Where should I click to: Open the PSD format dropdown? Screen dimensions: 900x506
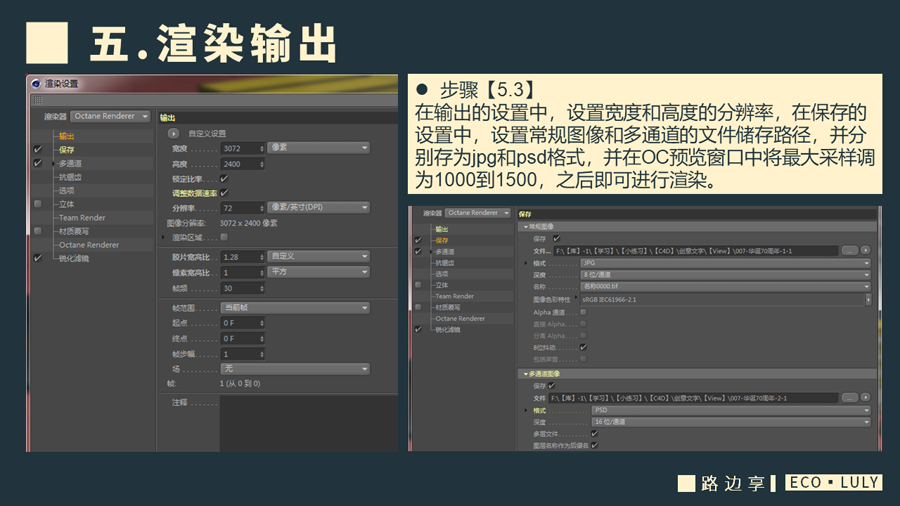[731, 410]
